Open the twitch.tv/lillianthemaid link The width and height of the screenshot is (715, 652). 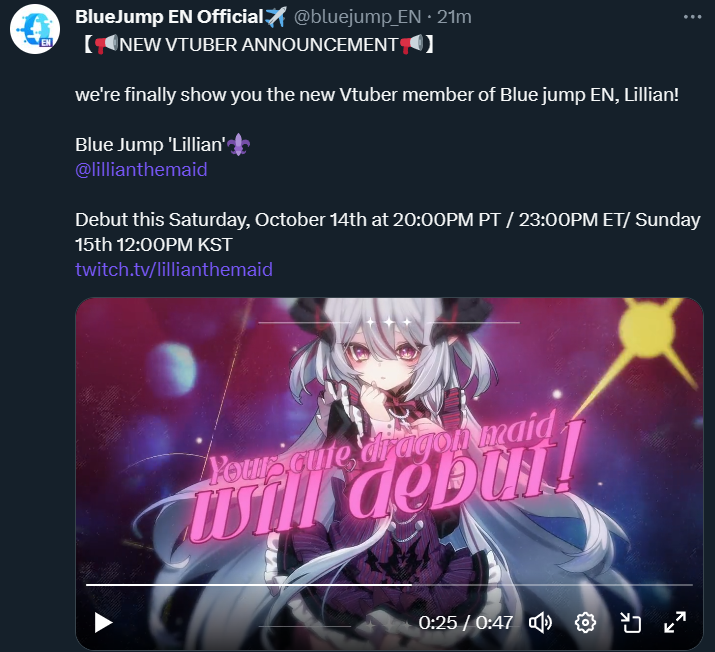174,269
